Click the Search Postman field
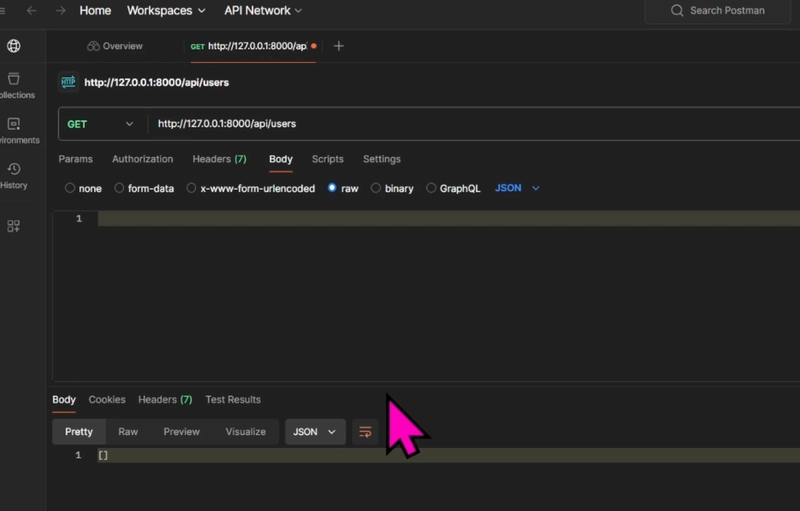 [718, 11]
